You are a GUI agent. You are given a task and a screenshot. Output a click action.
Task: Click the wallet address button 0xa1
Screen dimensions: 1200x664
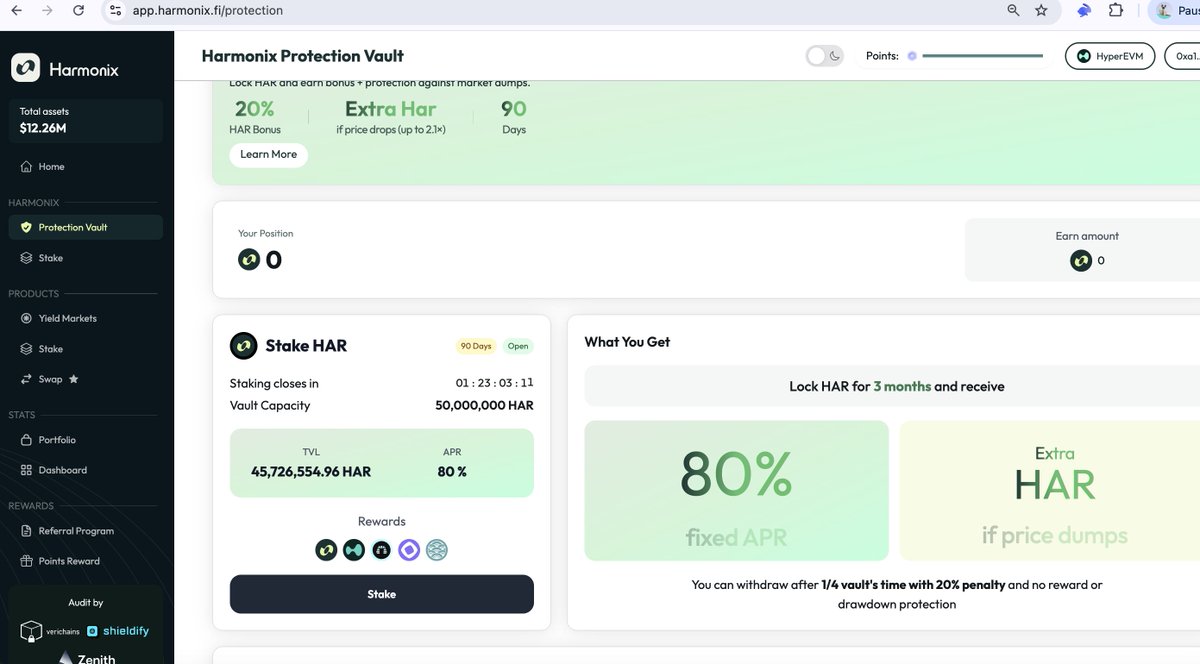1183,56
